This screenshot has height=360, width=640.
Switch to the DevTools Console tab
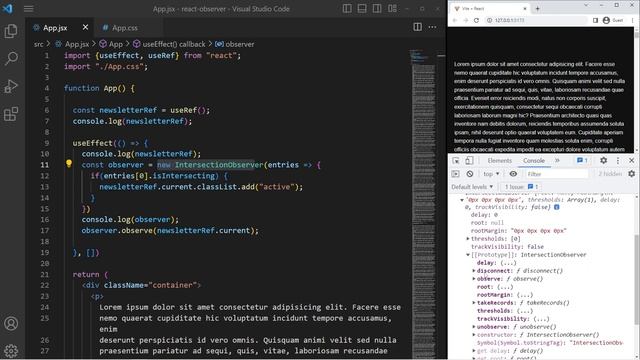click(x=534, y=161)
